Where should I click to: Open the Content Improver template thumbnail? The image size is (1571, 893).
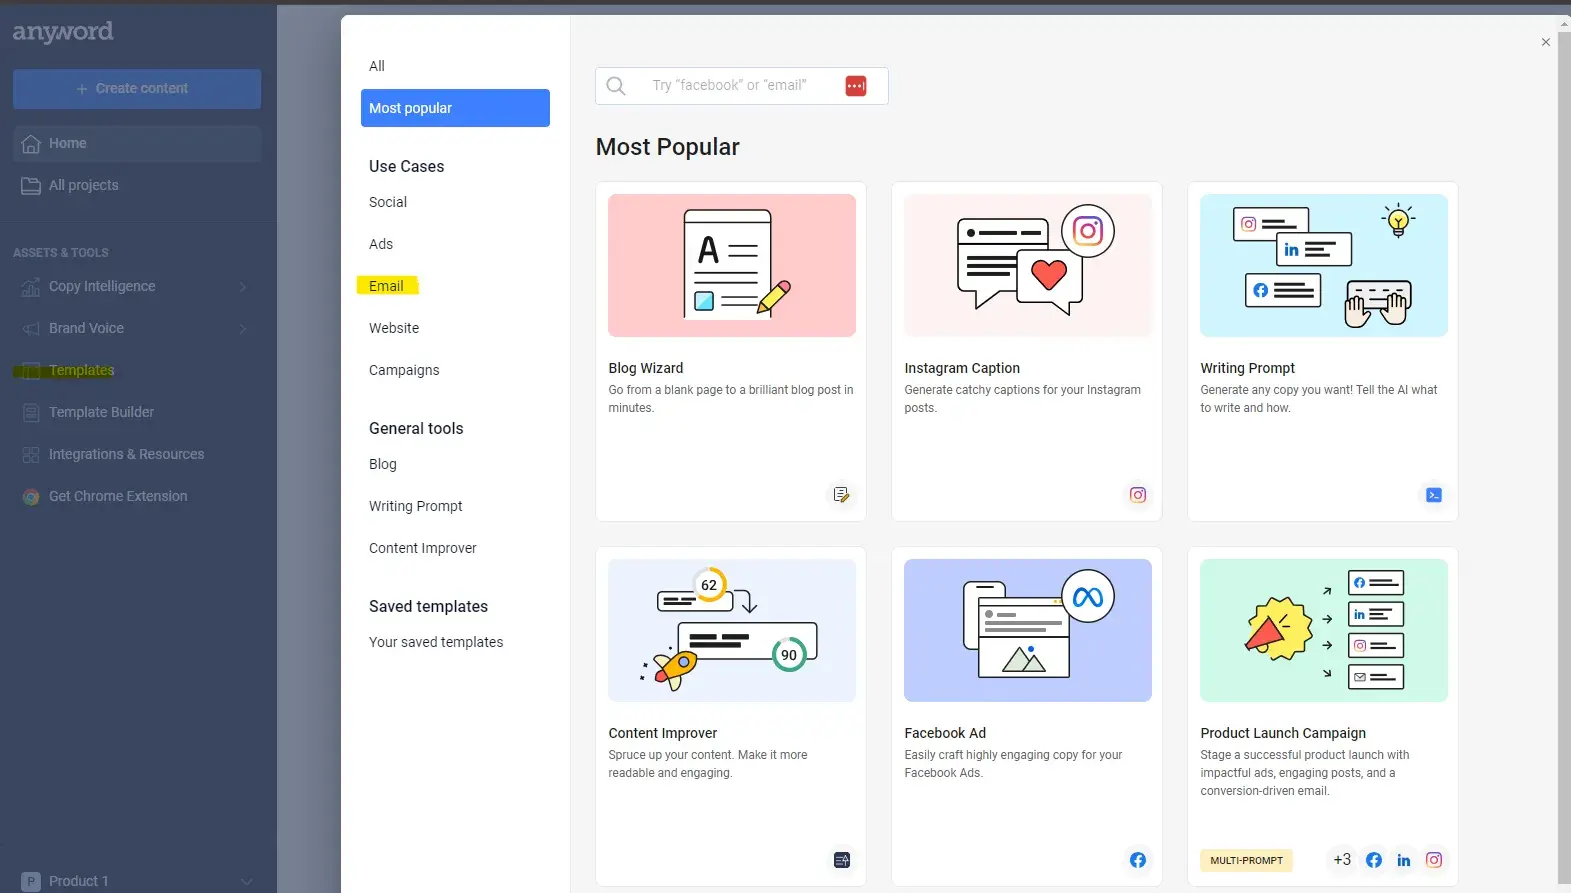[x=731, y=630]
